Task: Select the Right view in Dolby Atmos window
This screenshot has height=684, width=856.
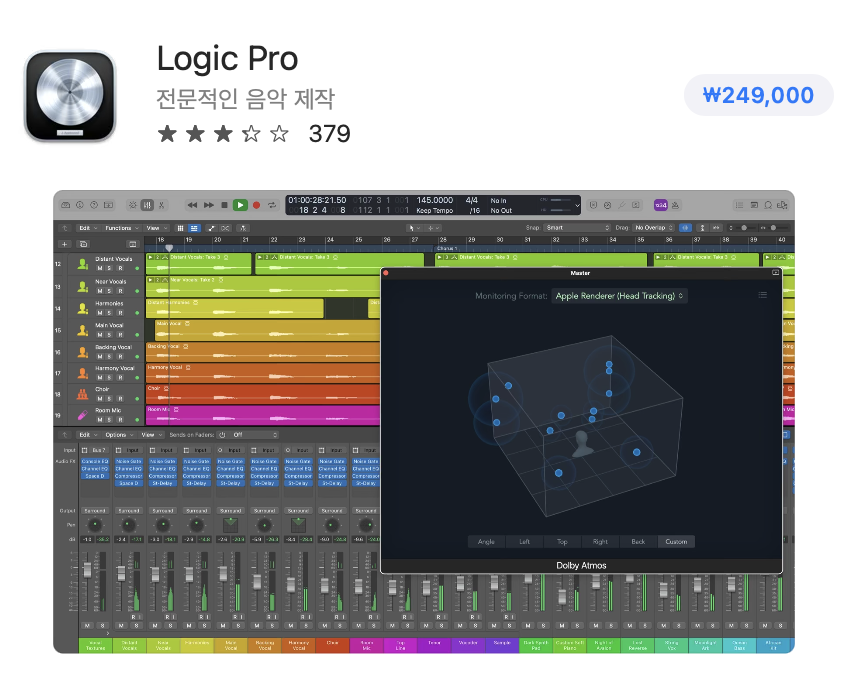Action: [x=601, y=542]
